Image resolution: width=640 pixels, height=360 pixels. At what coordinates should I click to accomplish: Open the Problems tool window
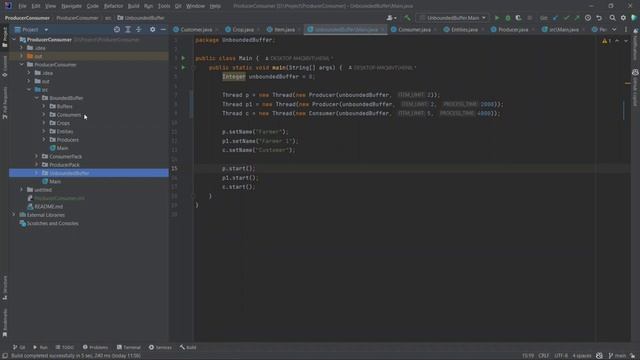(x=96, y=347)
